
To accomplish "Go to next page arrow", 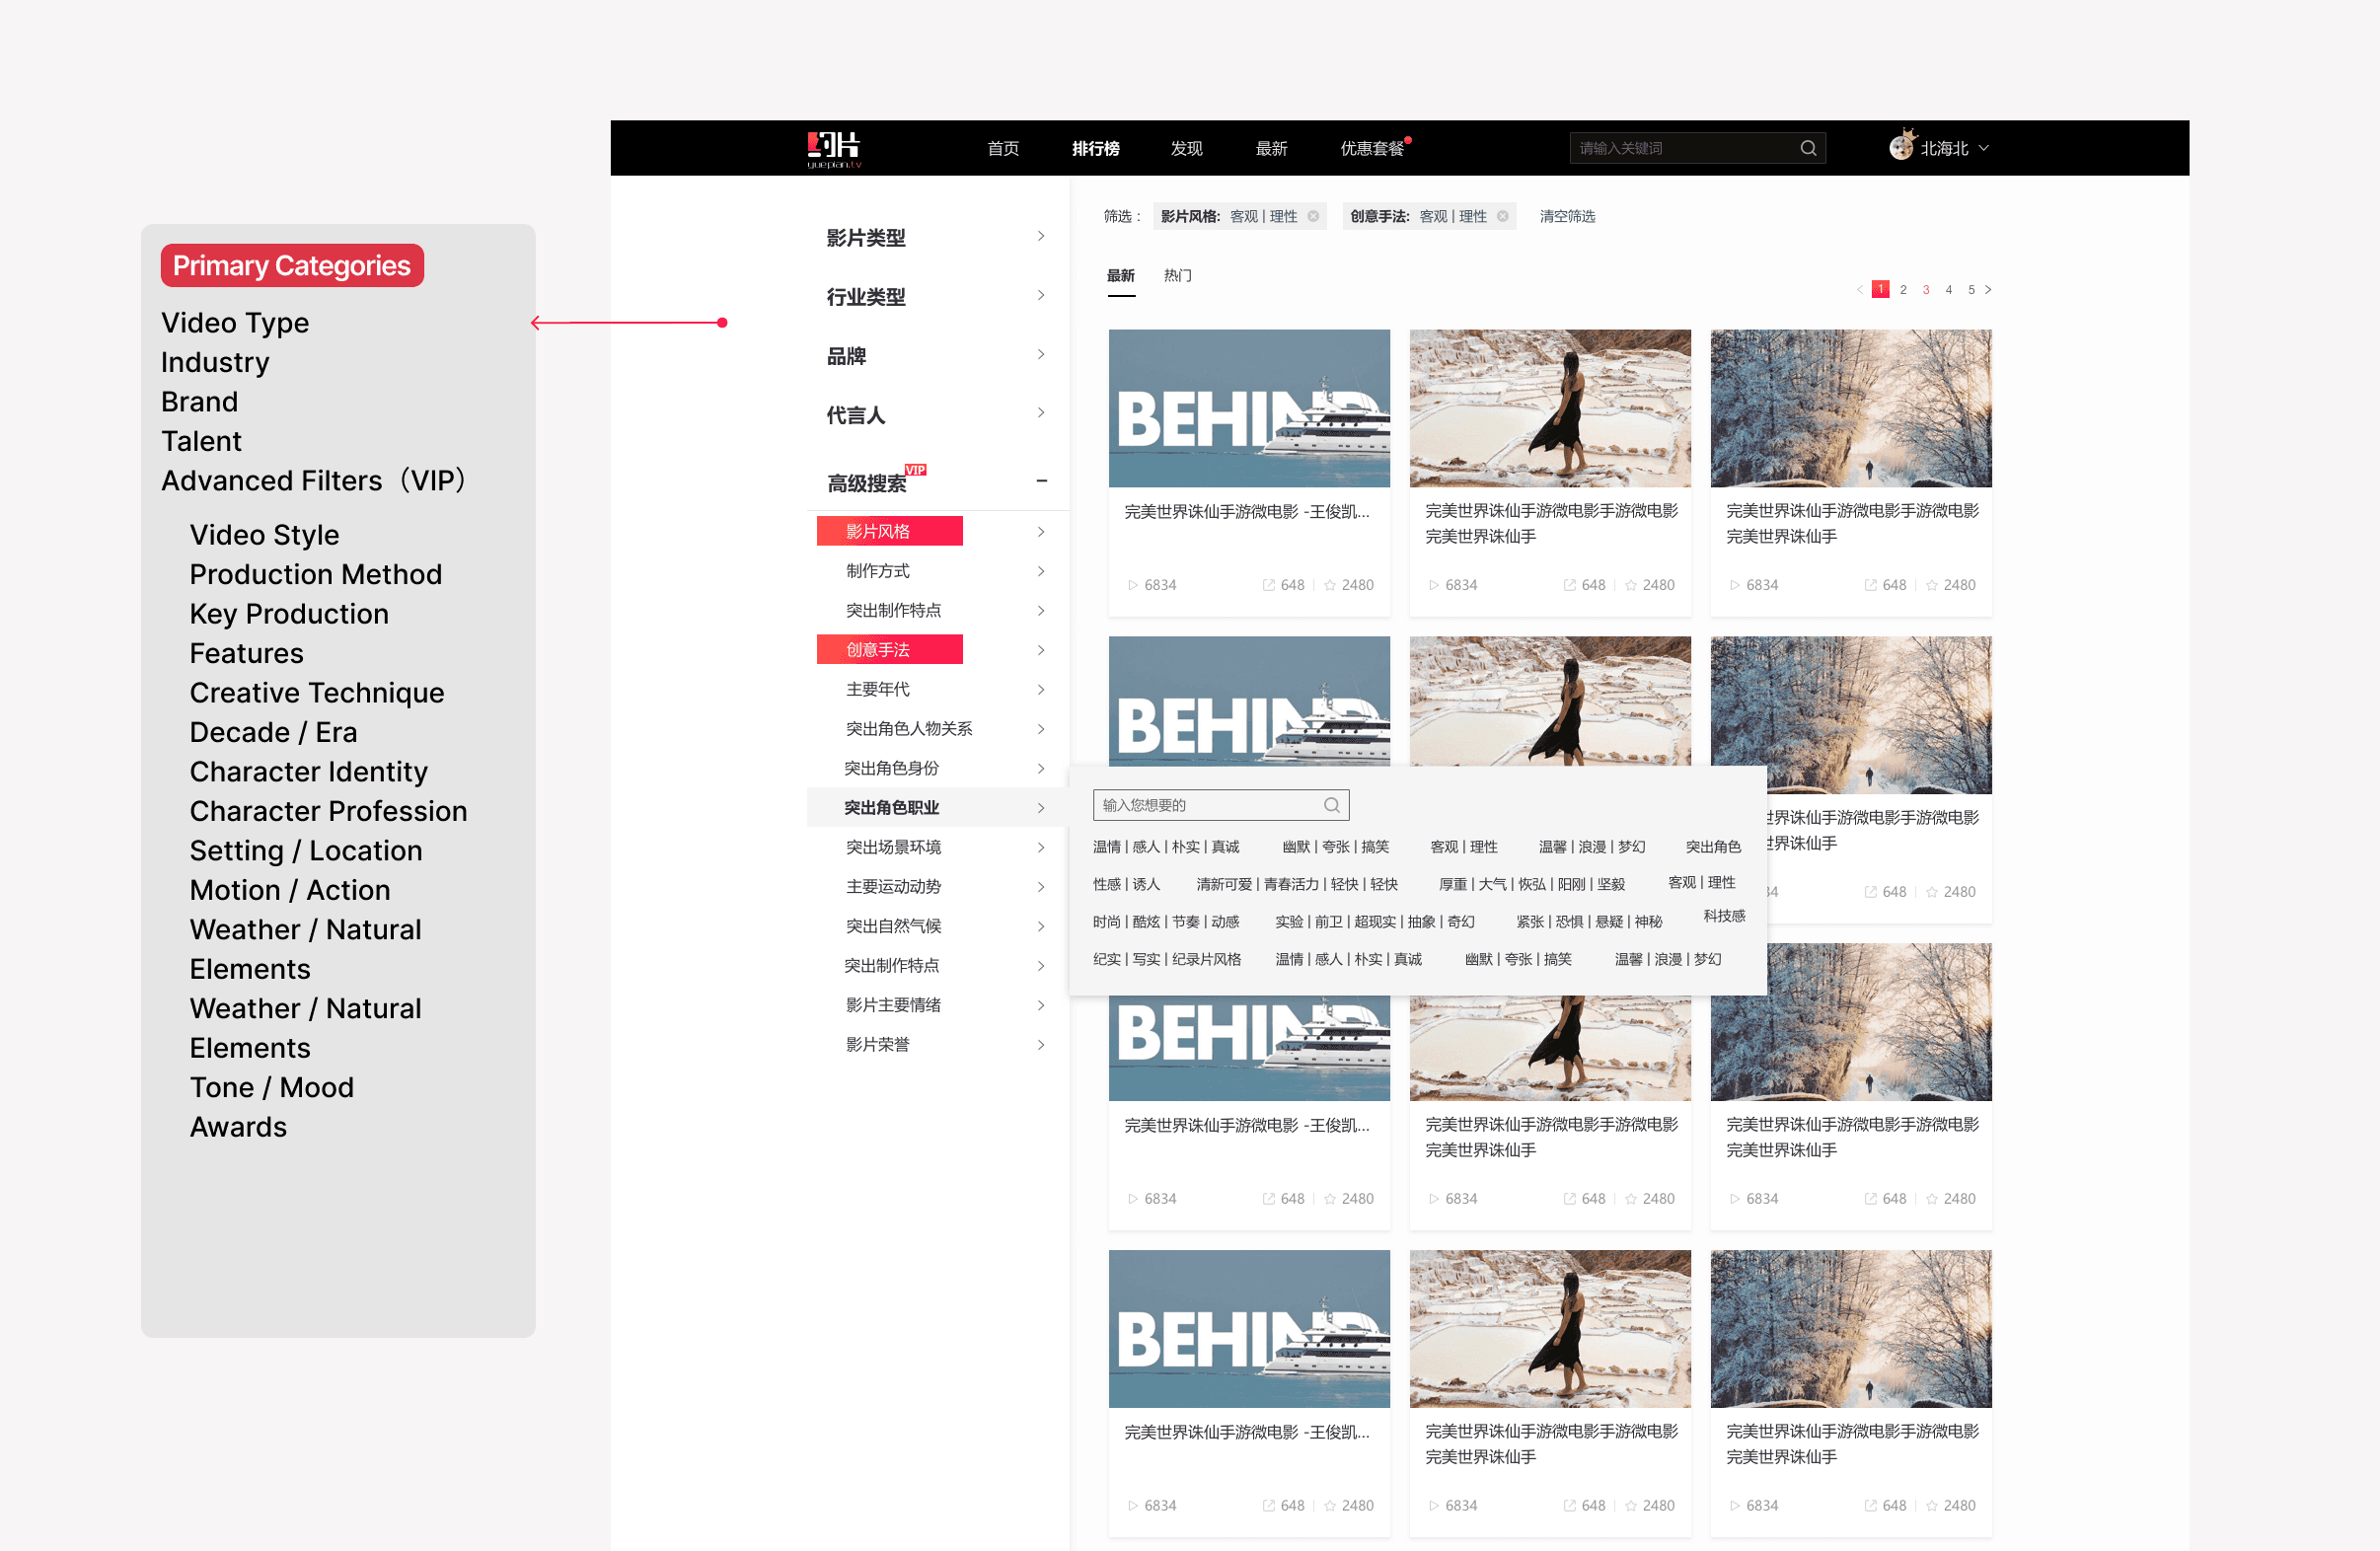I will 1988,290.
